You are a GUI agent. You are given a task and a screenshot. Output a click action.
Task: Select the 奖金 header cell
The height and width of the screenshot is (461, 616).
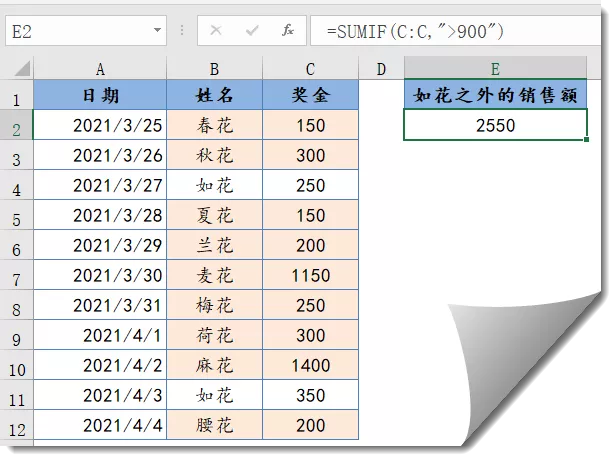(310, 96)
